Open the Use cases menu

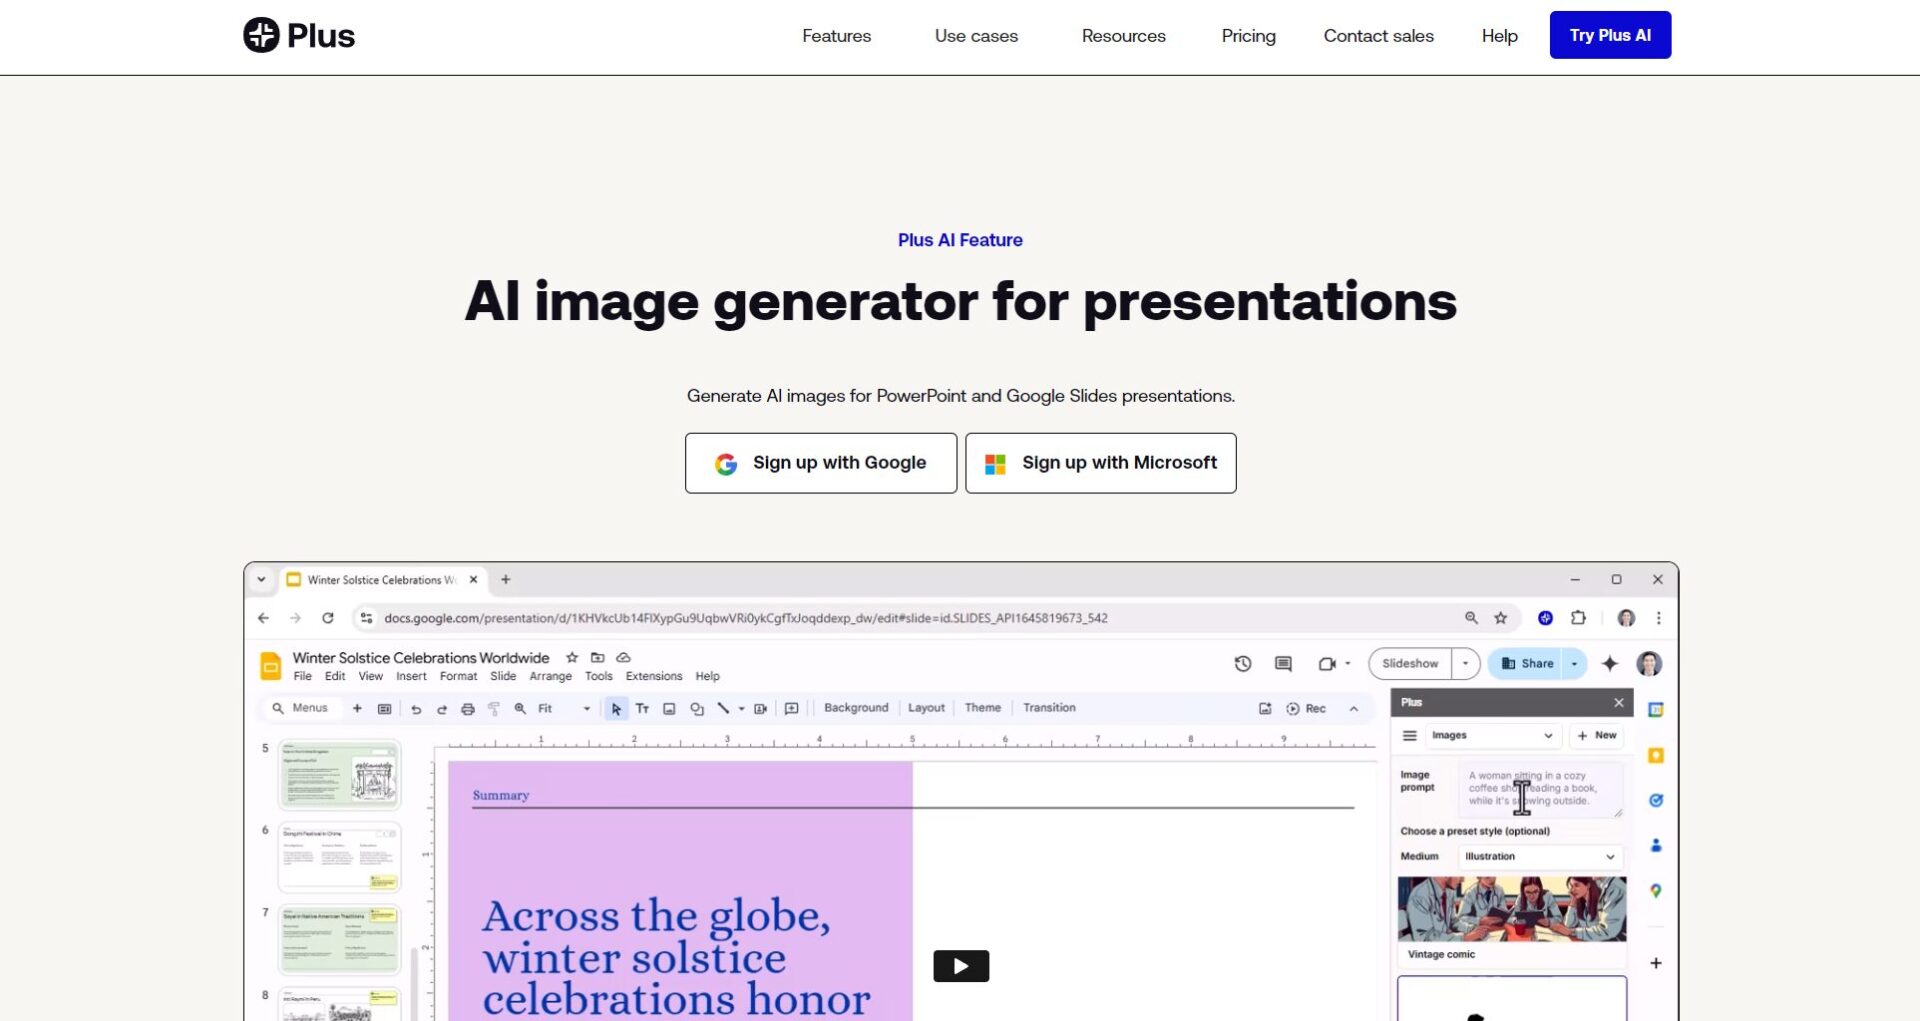point(976,36)
